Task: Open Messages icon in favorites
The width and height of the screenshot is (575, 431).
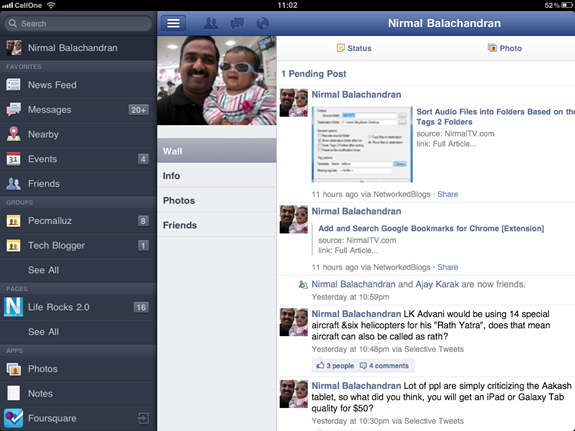Action: coord(14,109)
